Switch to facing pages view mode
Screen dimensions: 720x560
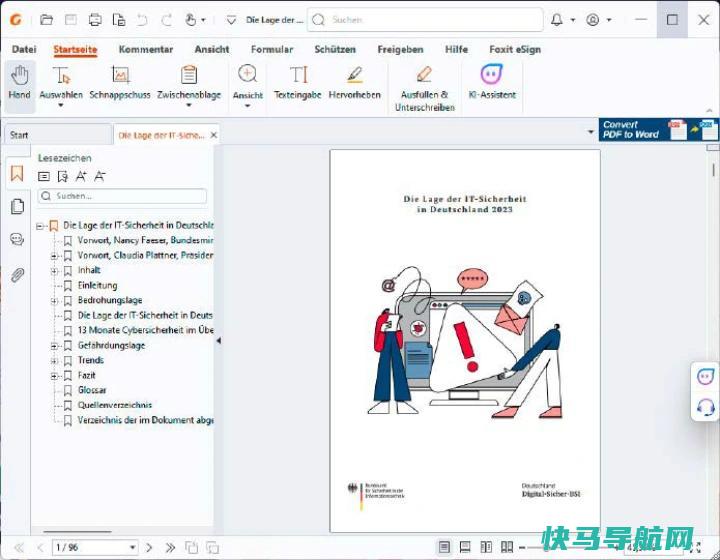(486, 547)
